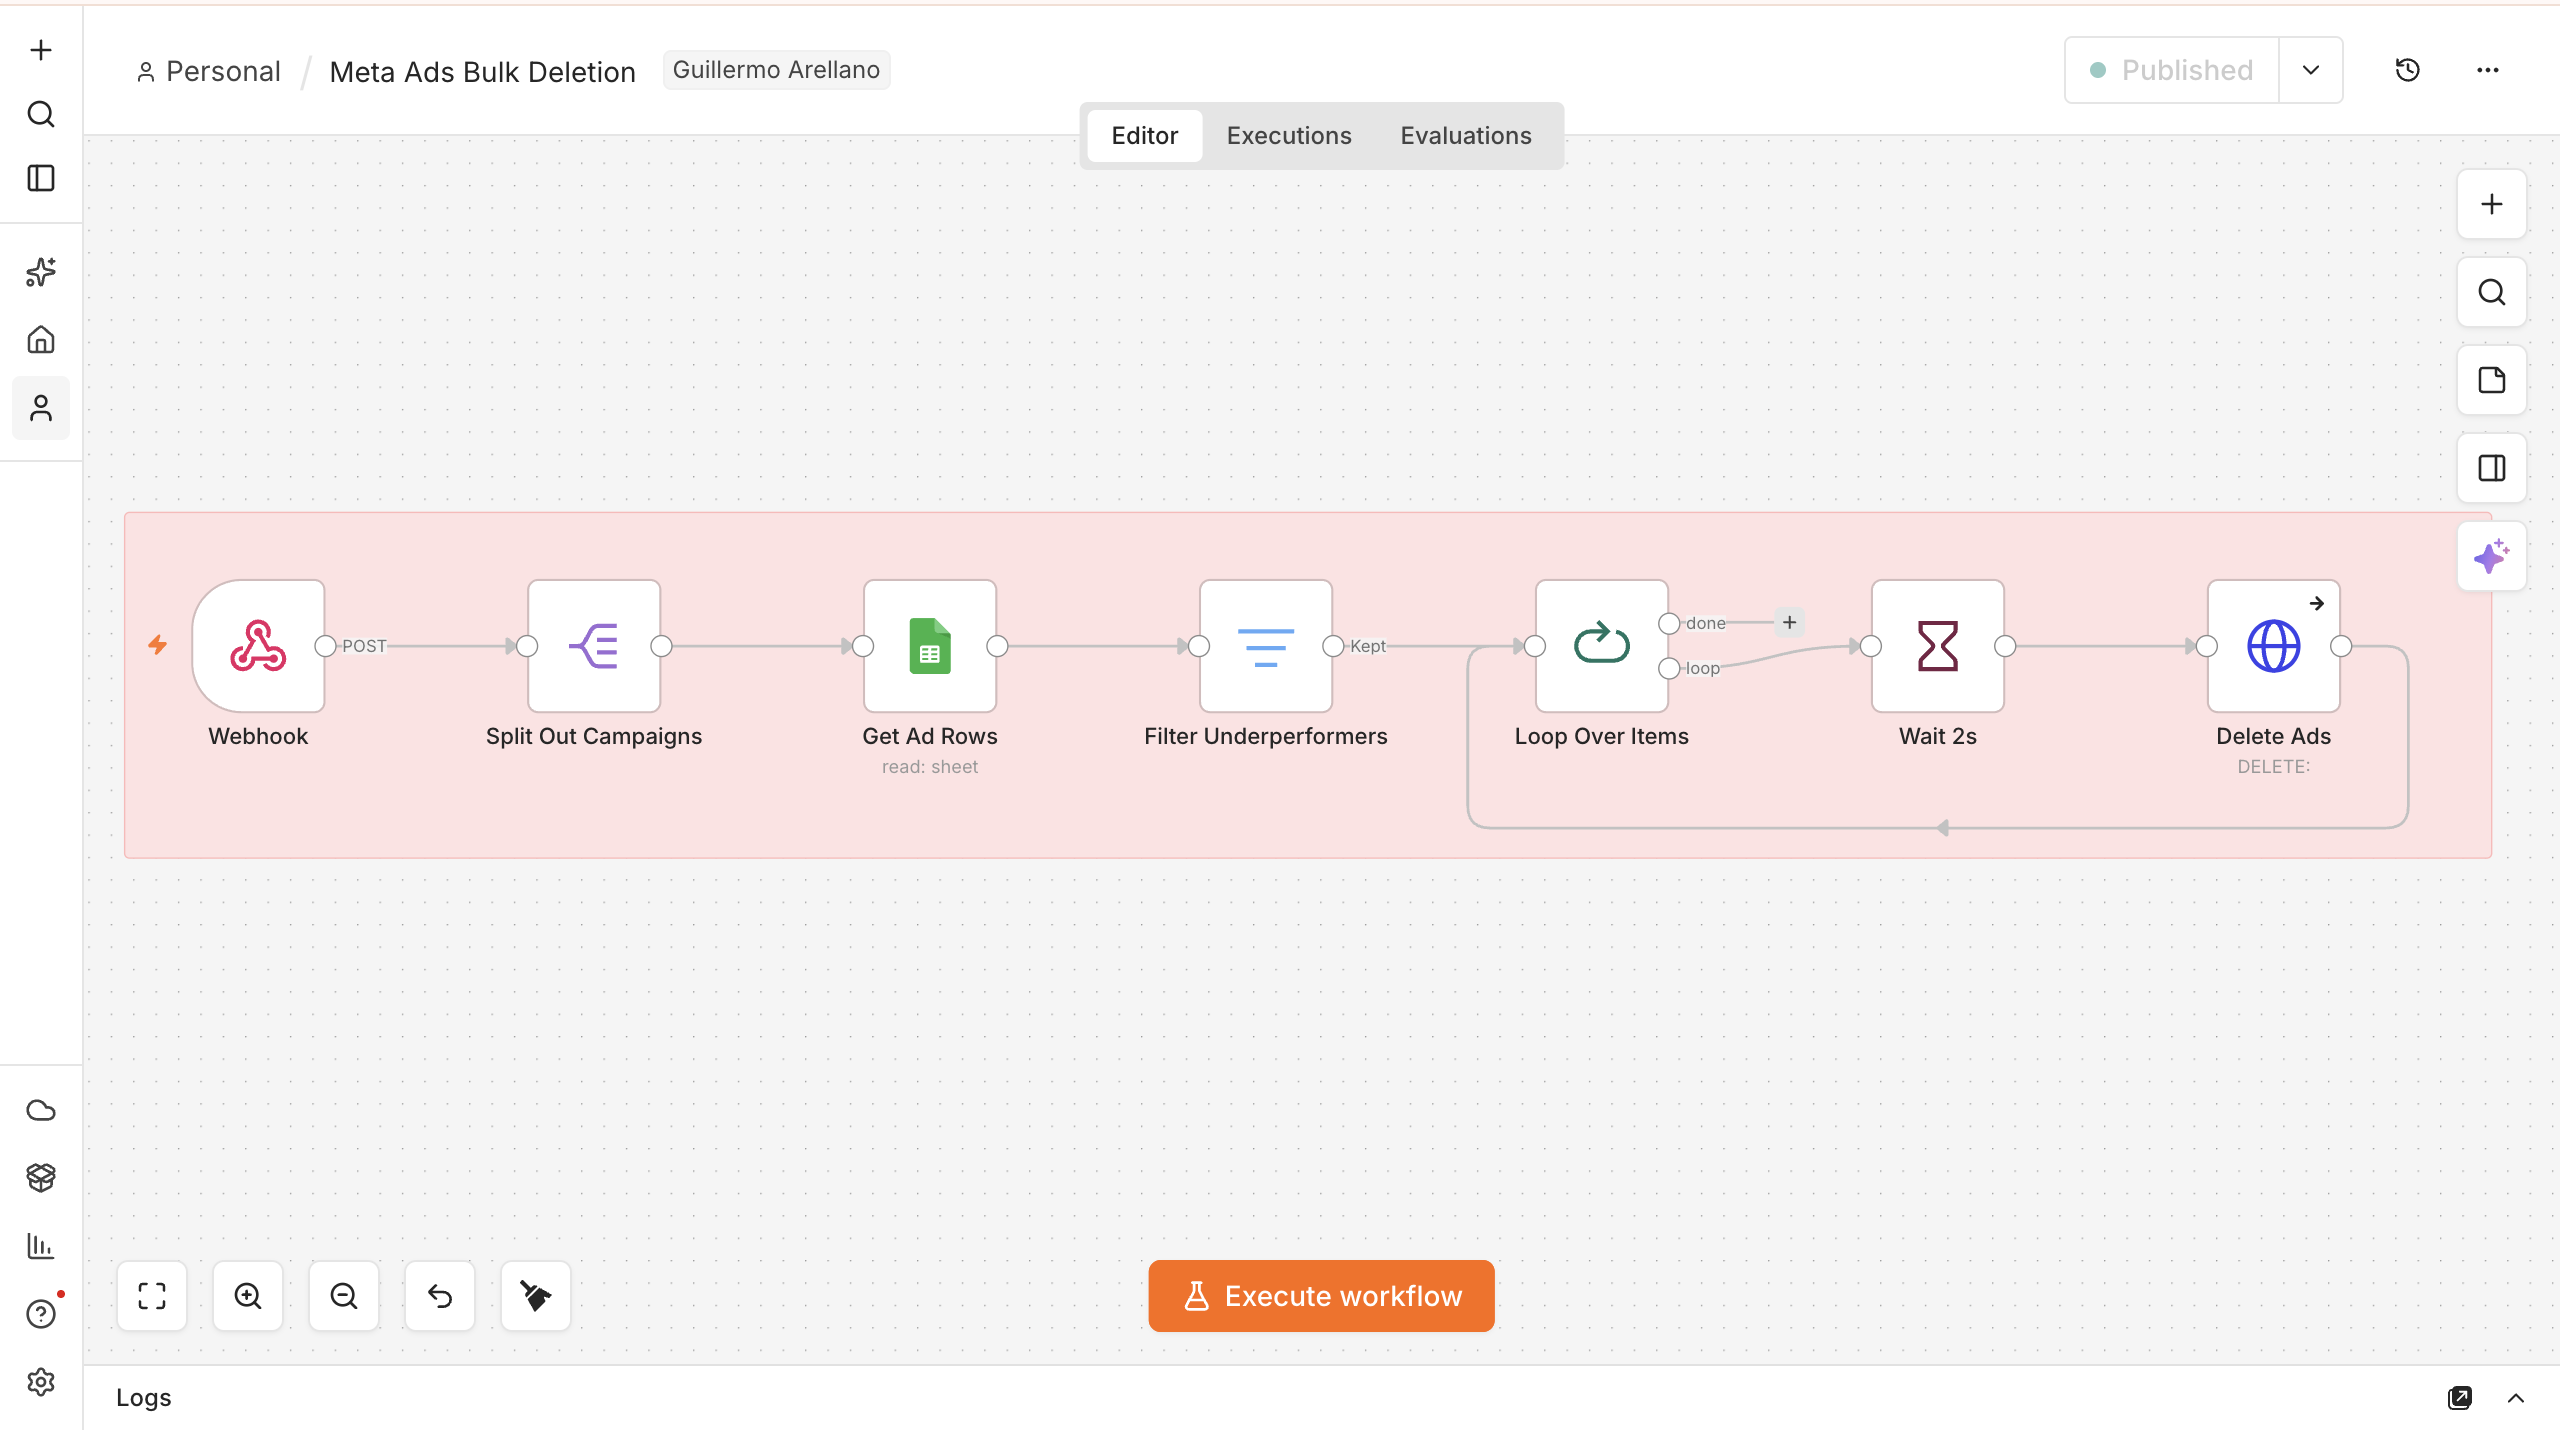
Task: Click the Filter Underperformers Kept output handle
Action: 1333,646
